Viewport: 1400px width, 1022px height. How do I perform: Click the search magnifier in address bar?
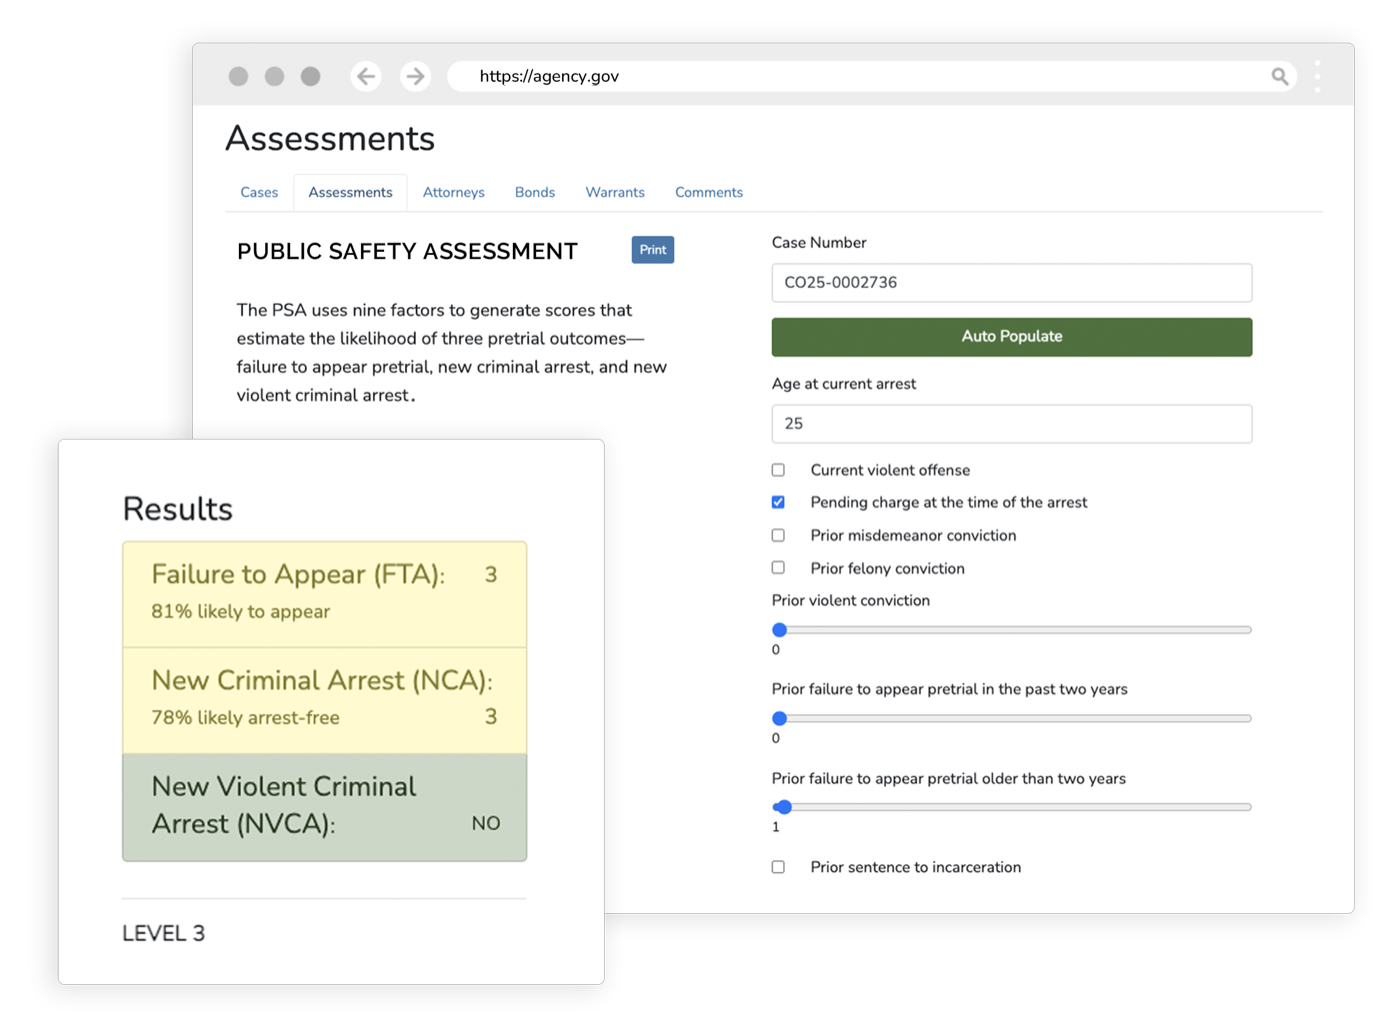coord(1279,76)
